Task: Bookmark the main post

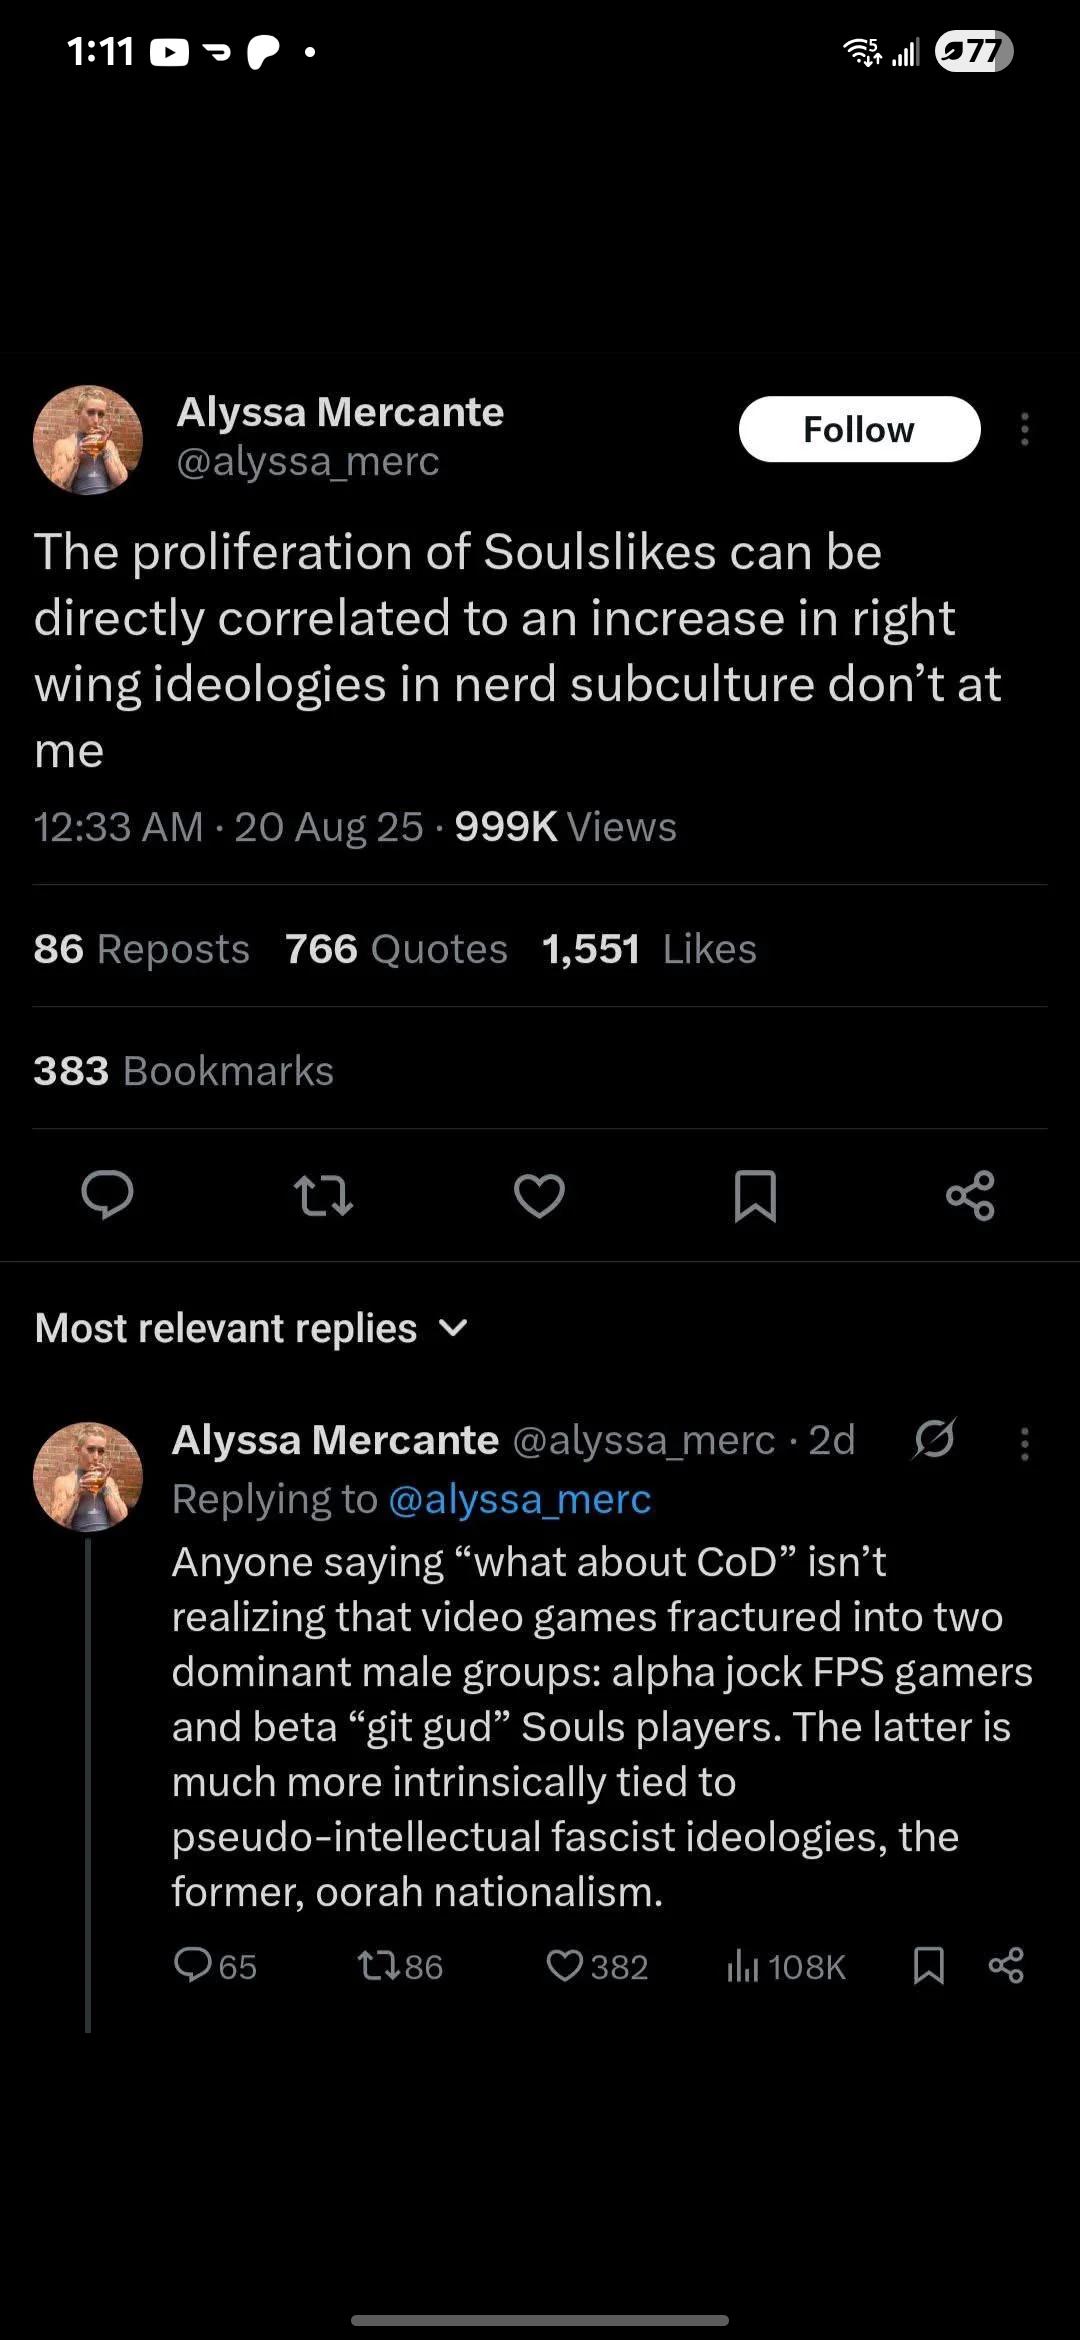Action: click(x=755, y=1195)
